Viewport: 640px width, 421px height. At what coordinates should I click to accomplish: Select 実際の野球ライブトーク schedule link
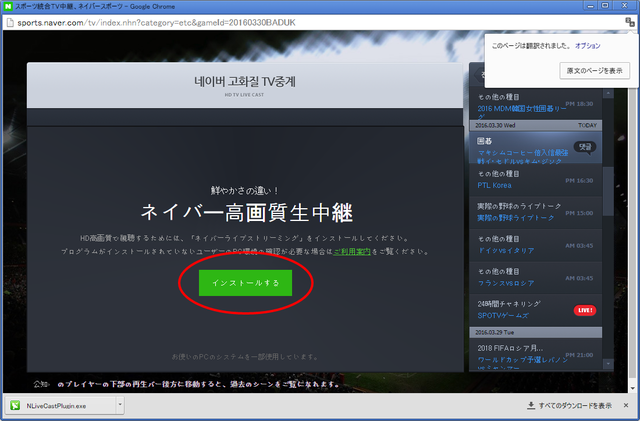[516, 218]
